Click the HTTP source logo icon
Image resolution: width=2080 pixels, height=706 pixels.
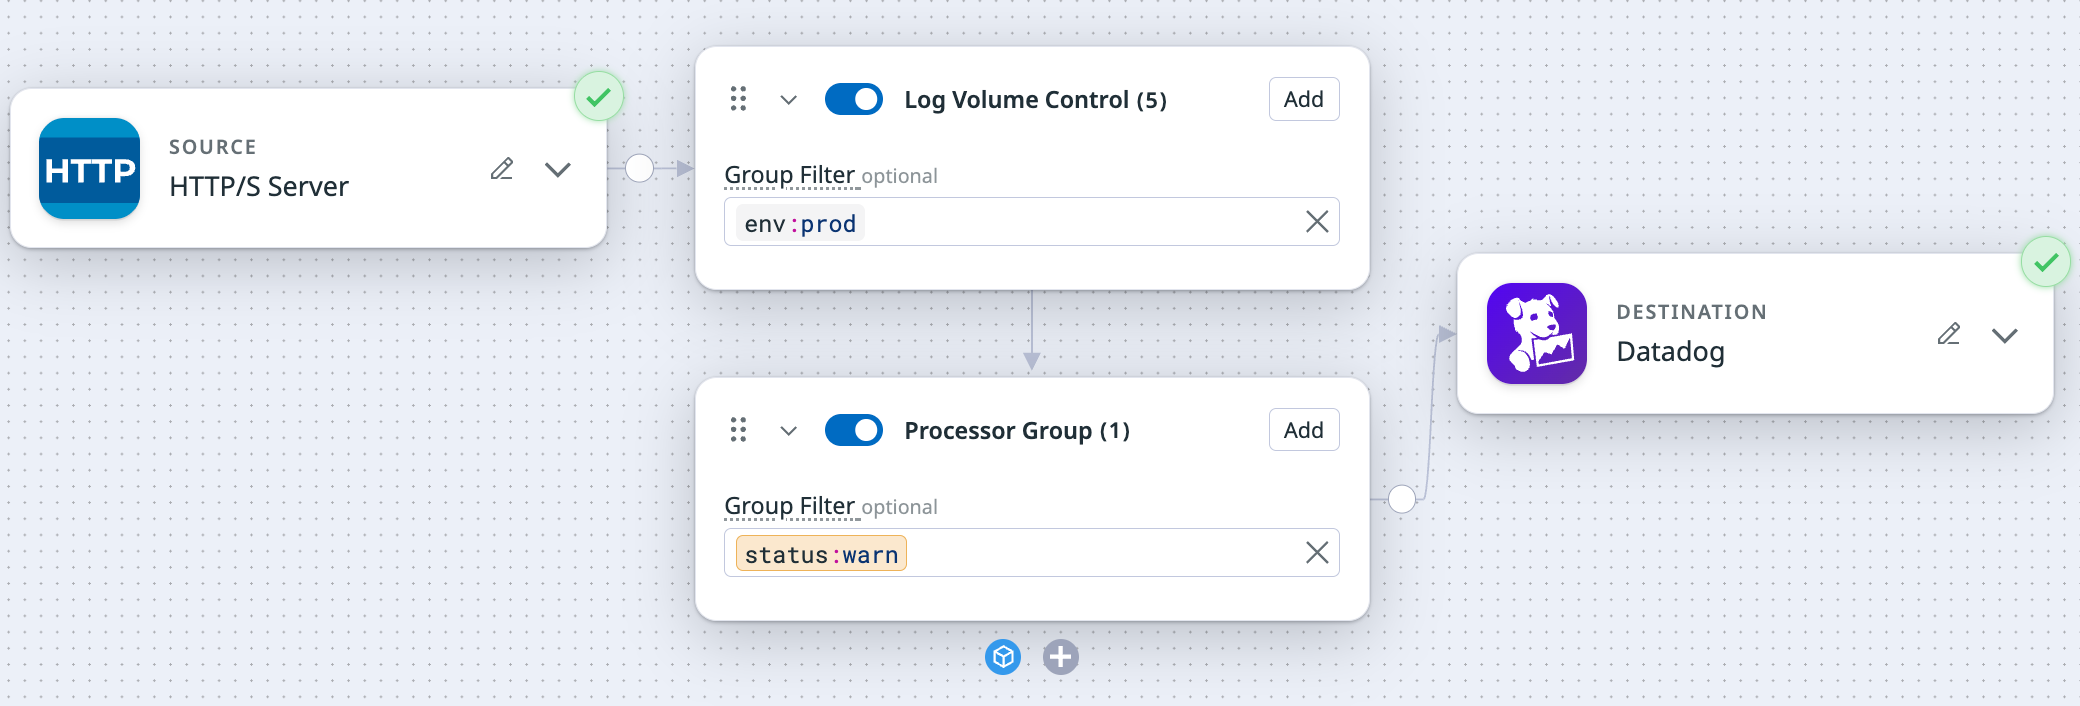[89, 169]
